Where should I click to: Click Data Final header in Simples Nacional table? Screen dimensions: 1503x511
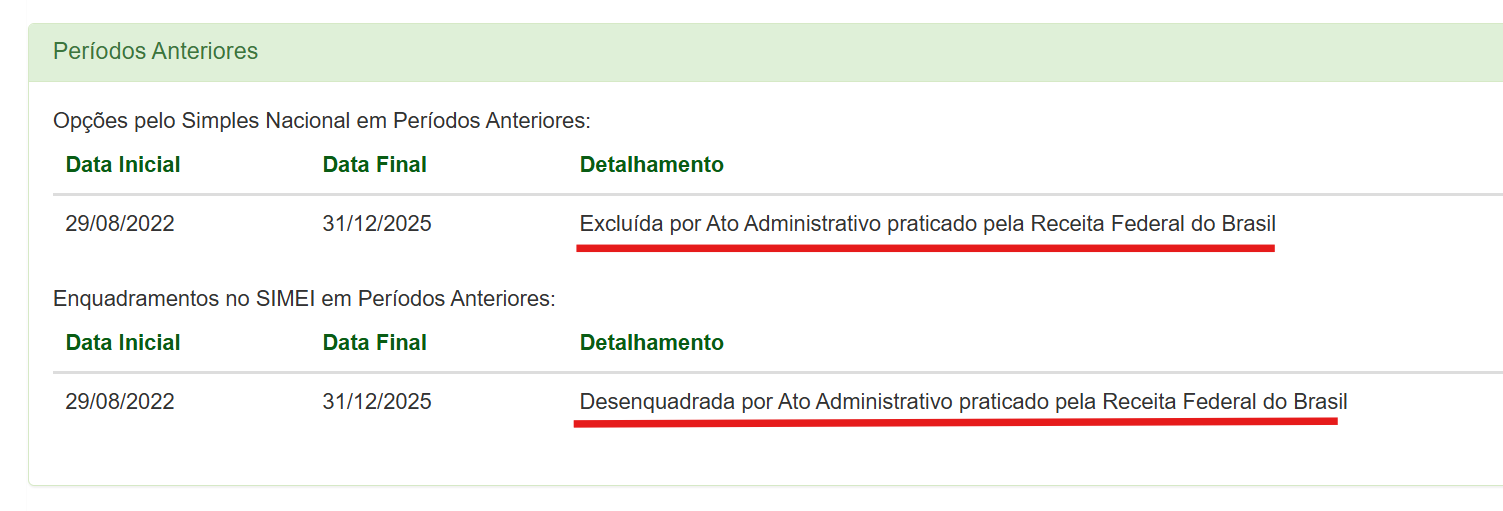click(x=375, y=165)
